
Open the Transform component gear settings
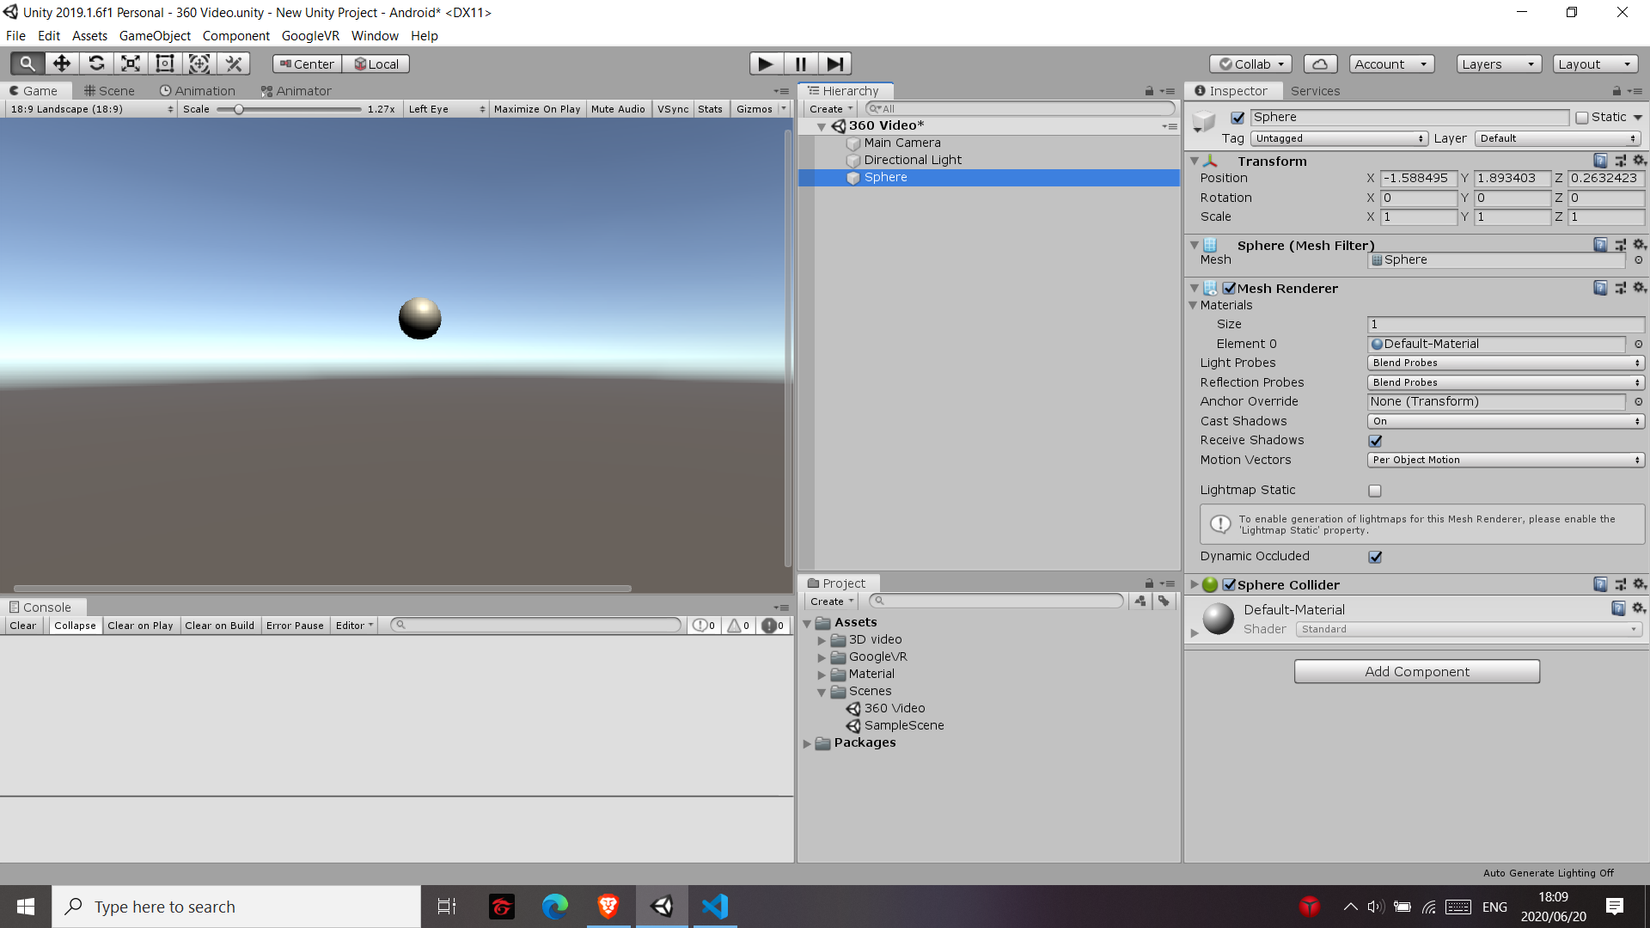(x=1638, y=161)
